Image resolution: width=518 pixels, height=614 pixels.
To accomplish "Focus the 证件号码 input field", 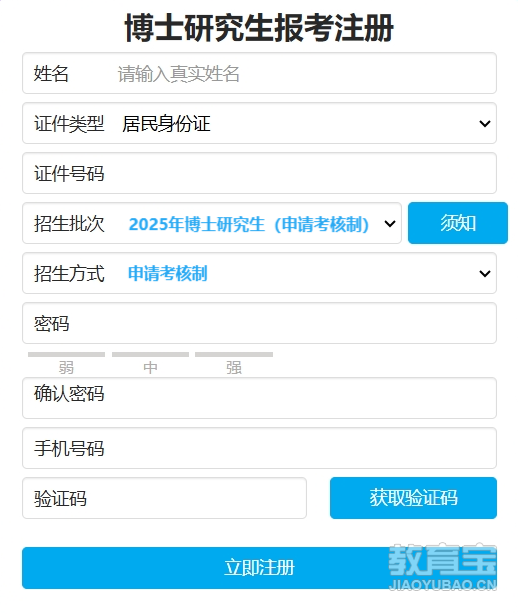I will (x=259, y=173).
